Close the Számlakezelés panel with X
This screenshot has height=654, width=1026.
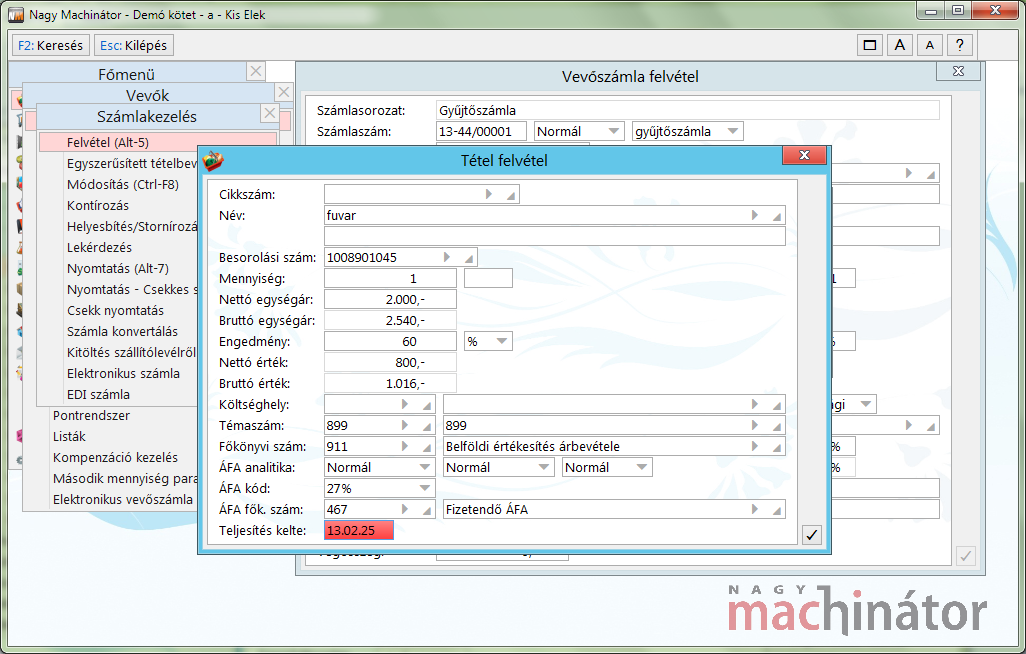click(x=270, y=113)
